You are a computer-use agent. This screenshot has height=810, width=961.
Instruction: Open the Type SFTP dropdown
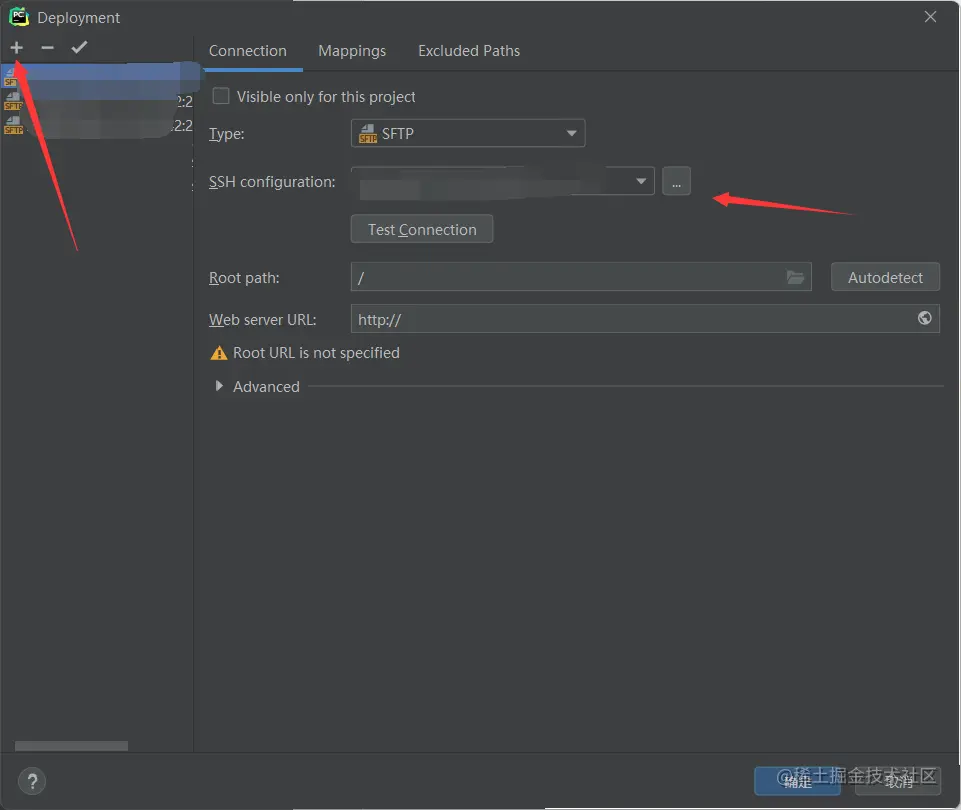(468, 134)
